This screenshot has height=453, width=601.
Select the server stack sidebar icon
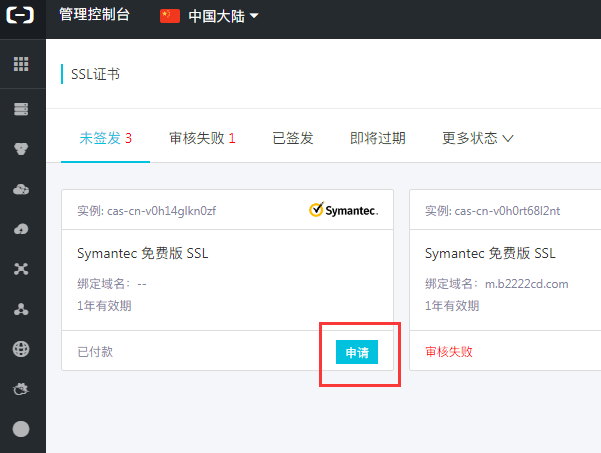[21, 109]
